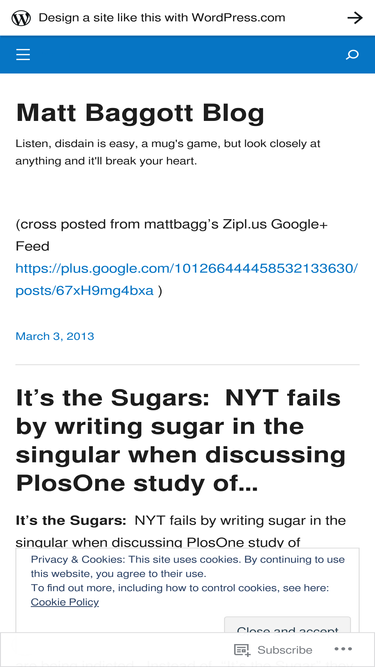Click the WordPress logo icon

pos(21,18)
